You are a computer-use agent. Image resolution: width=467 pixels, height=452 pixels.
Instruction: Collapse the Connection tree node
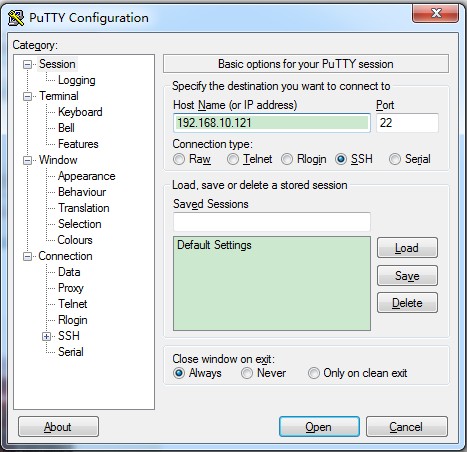27,256
